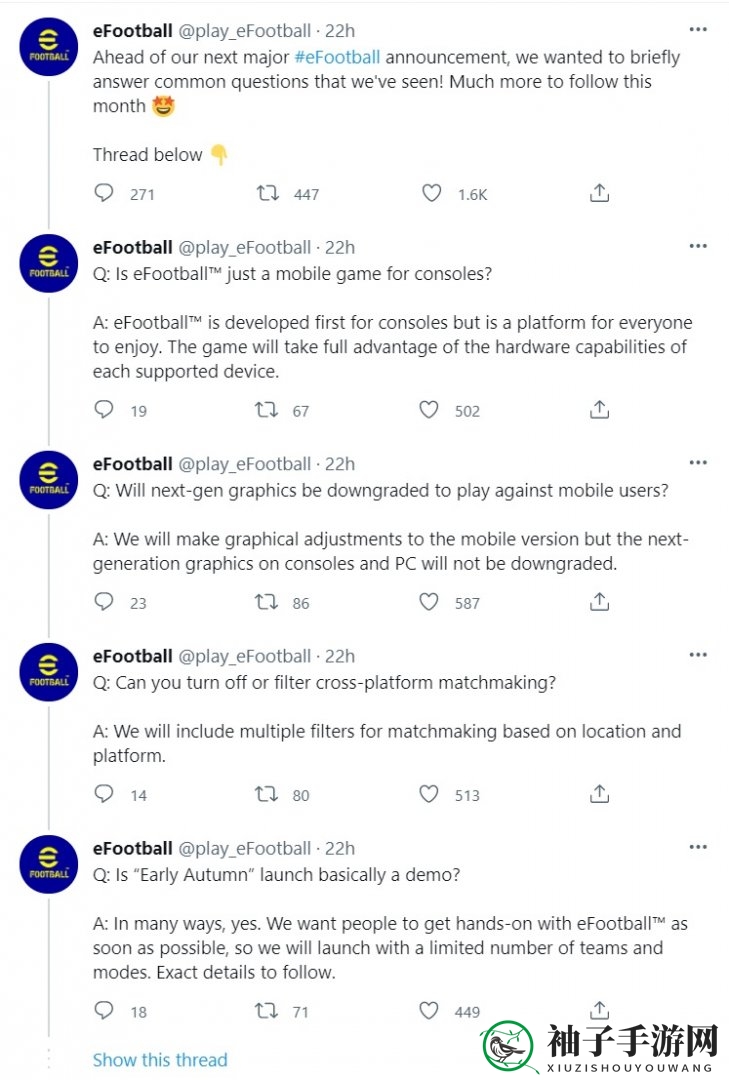The height and width of the screenshot is (1080, 729).
Task: Open the eFootball avatar on the first tweet
Action: [48, 47]
